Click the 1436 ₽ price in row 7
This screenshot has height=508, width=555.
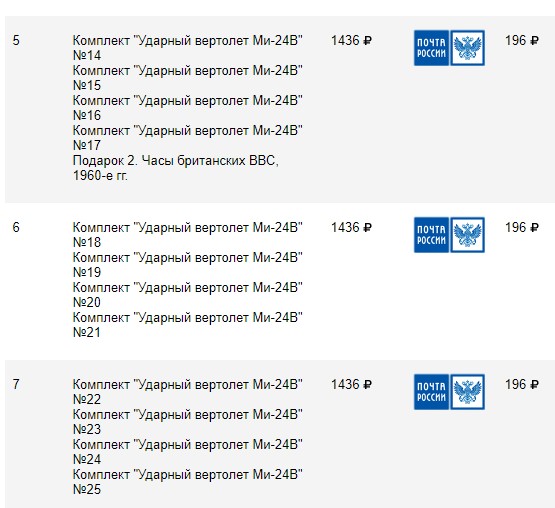[351, 384]
